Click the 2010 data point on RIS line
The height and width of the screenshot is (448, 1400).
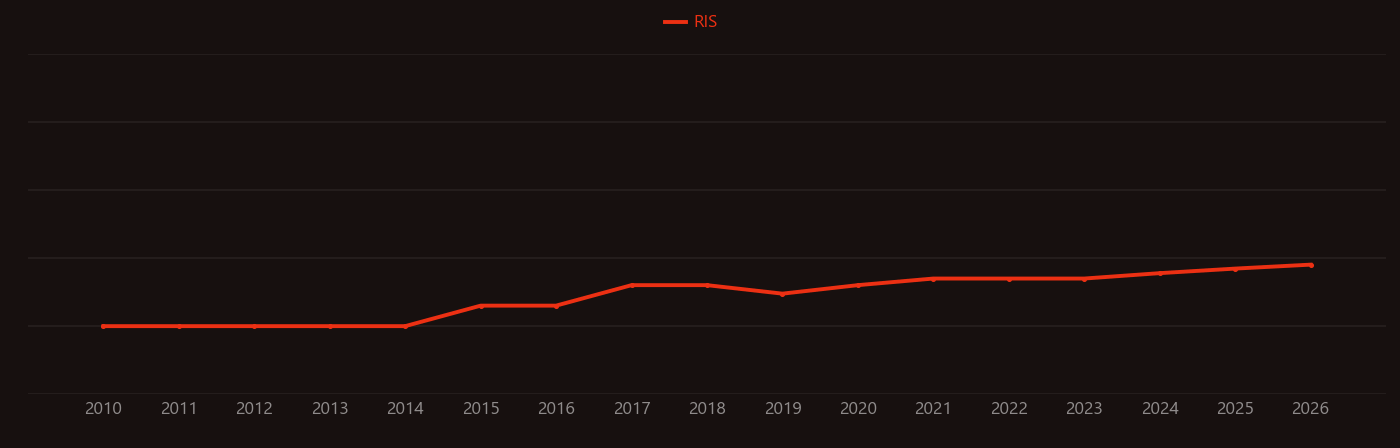pos(104,326)
